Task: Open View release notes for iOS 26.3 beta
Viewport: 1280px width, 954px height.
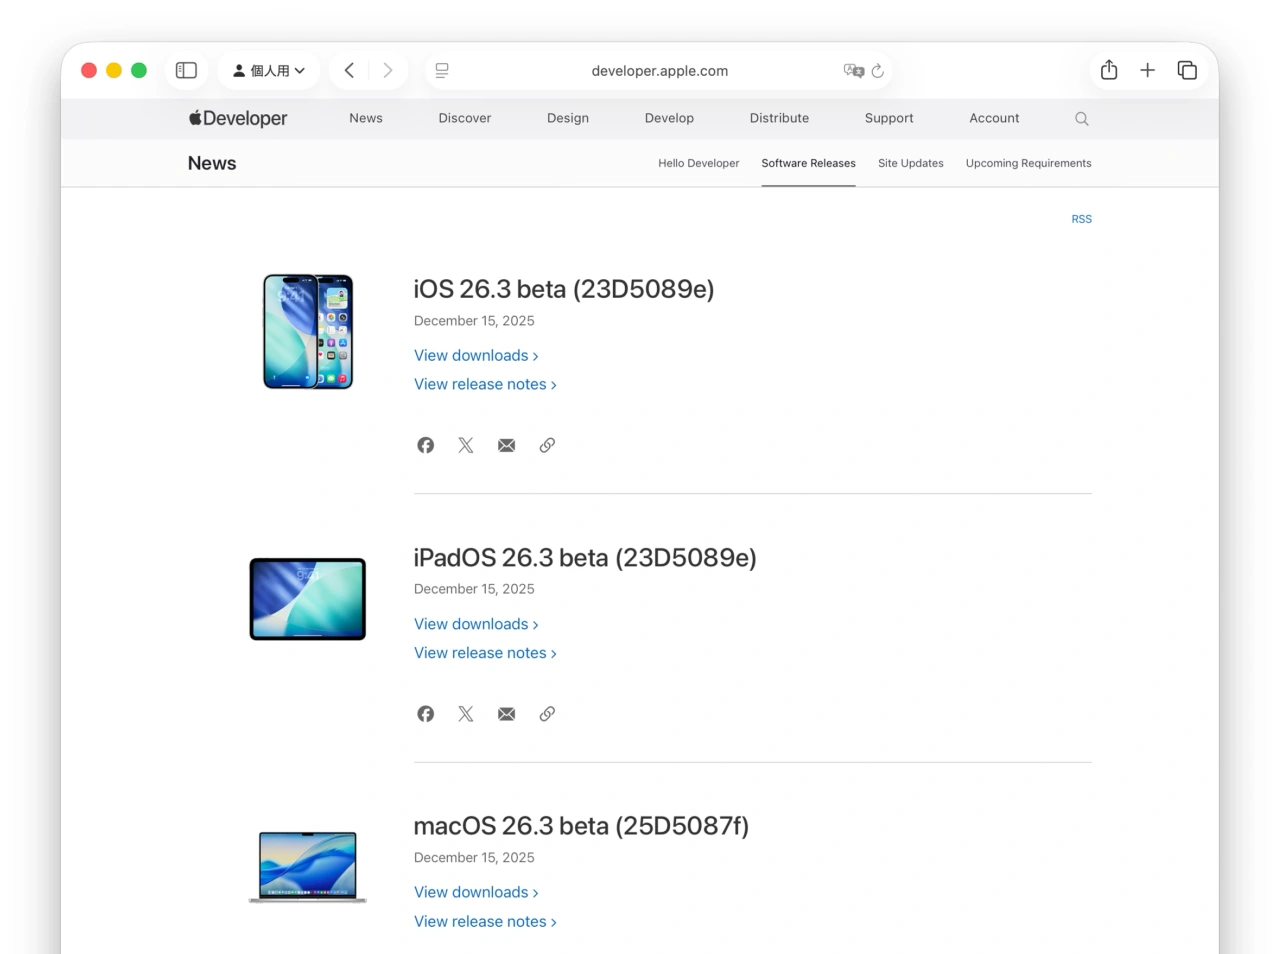Action: tap(485, 384)
